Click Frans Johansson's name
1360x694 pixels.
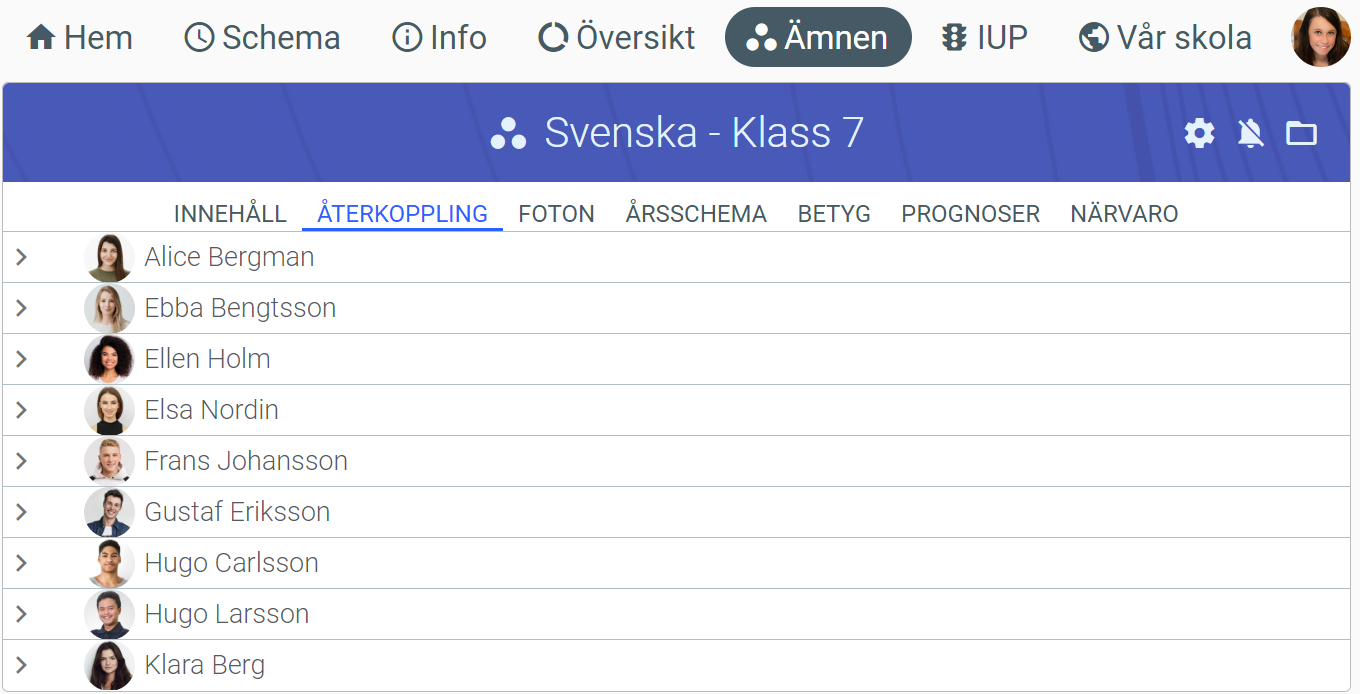tap(246, 461)
